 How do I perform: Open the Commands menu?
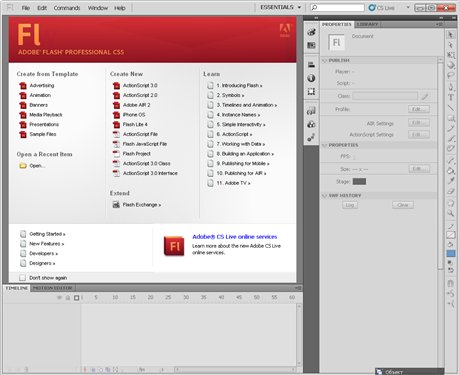point(67,8)
